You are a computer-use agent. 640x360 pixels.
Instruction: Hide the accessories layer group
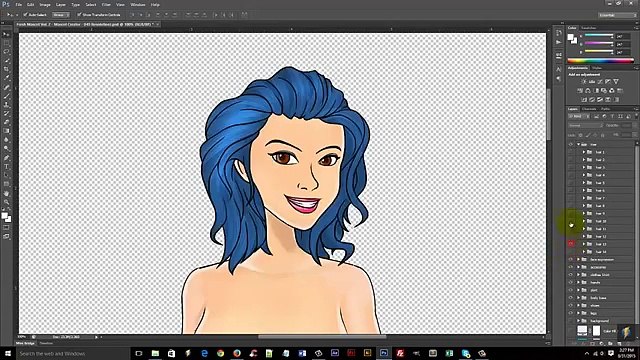click(x=571, y=267)
